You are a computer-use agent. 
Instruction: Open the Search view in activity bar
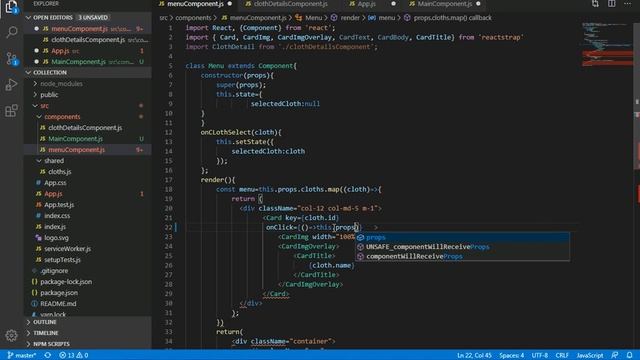[x=11, y=32]
